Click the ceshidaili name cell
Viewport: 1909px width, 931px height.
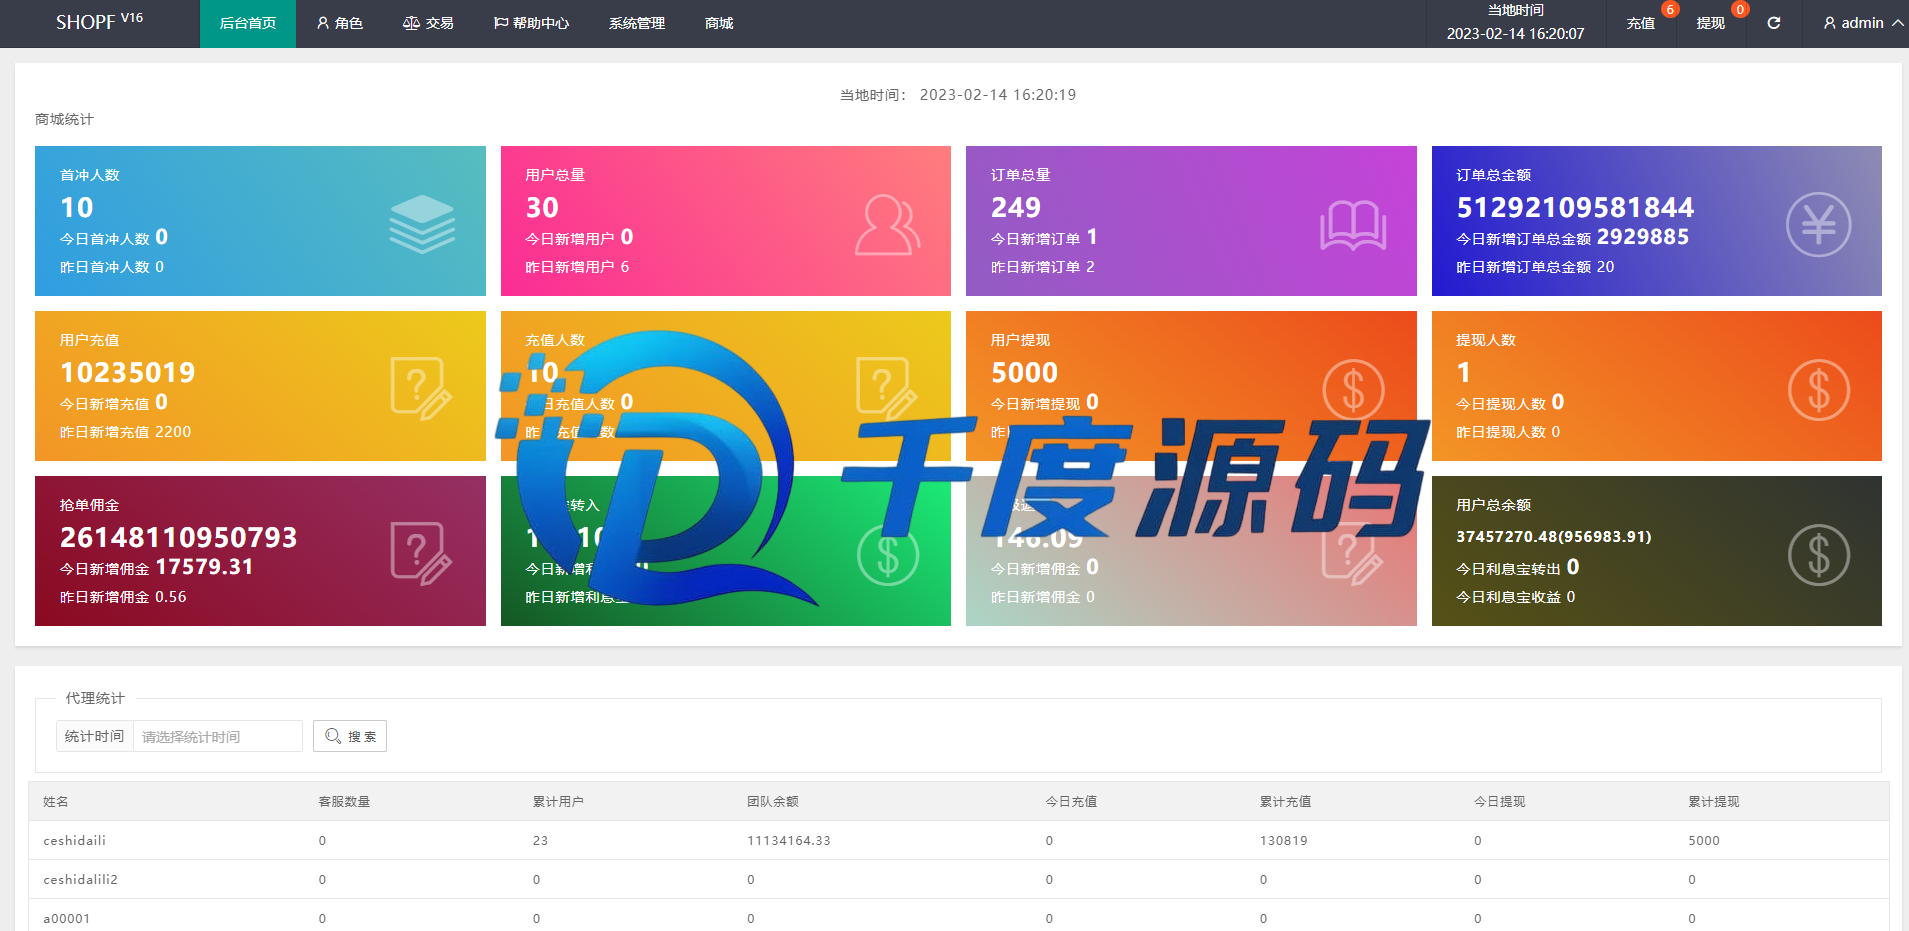tap(74, 840)
